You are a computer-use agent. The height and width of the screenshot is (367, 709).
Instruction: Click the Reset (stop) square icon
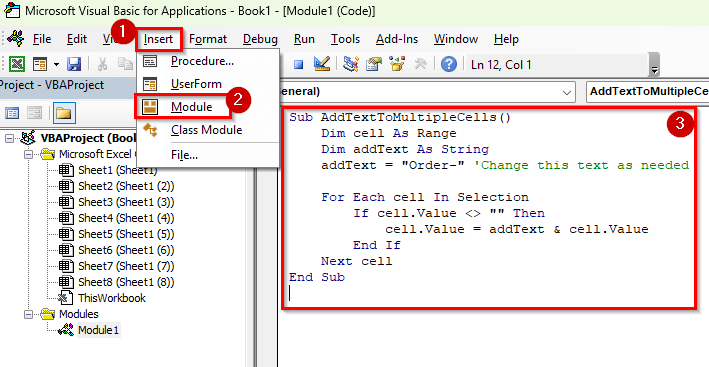298,64
